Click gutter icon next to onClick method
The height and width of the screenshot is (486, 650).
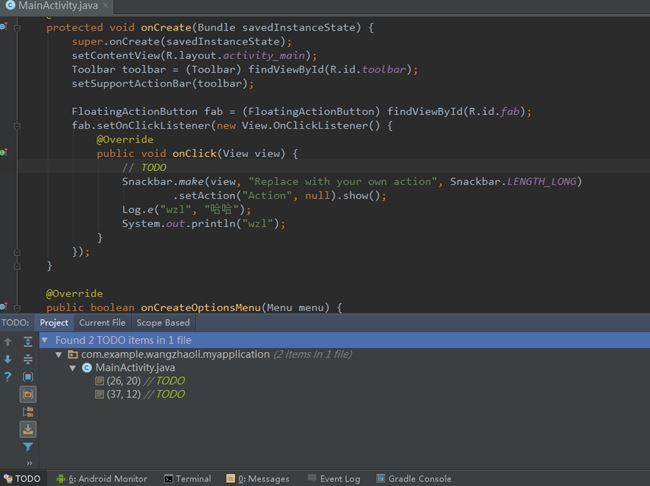(x=4, y=153)
